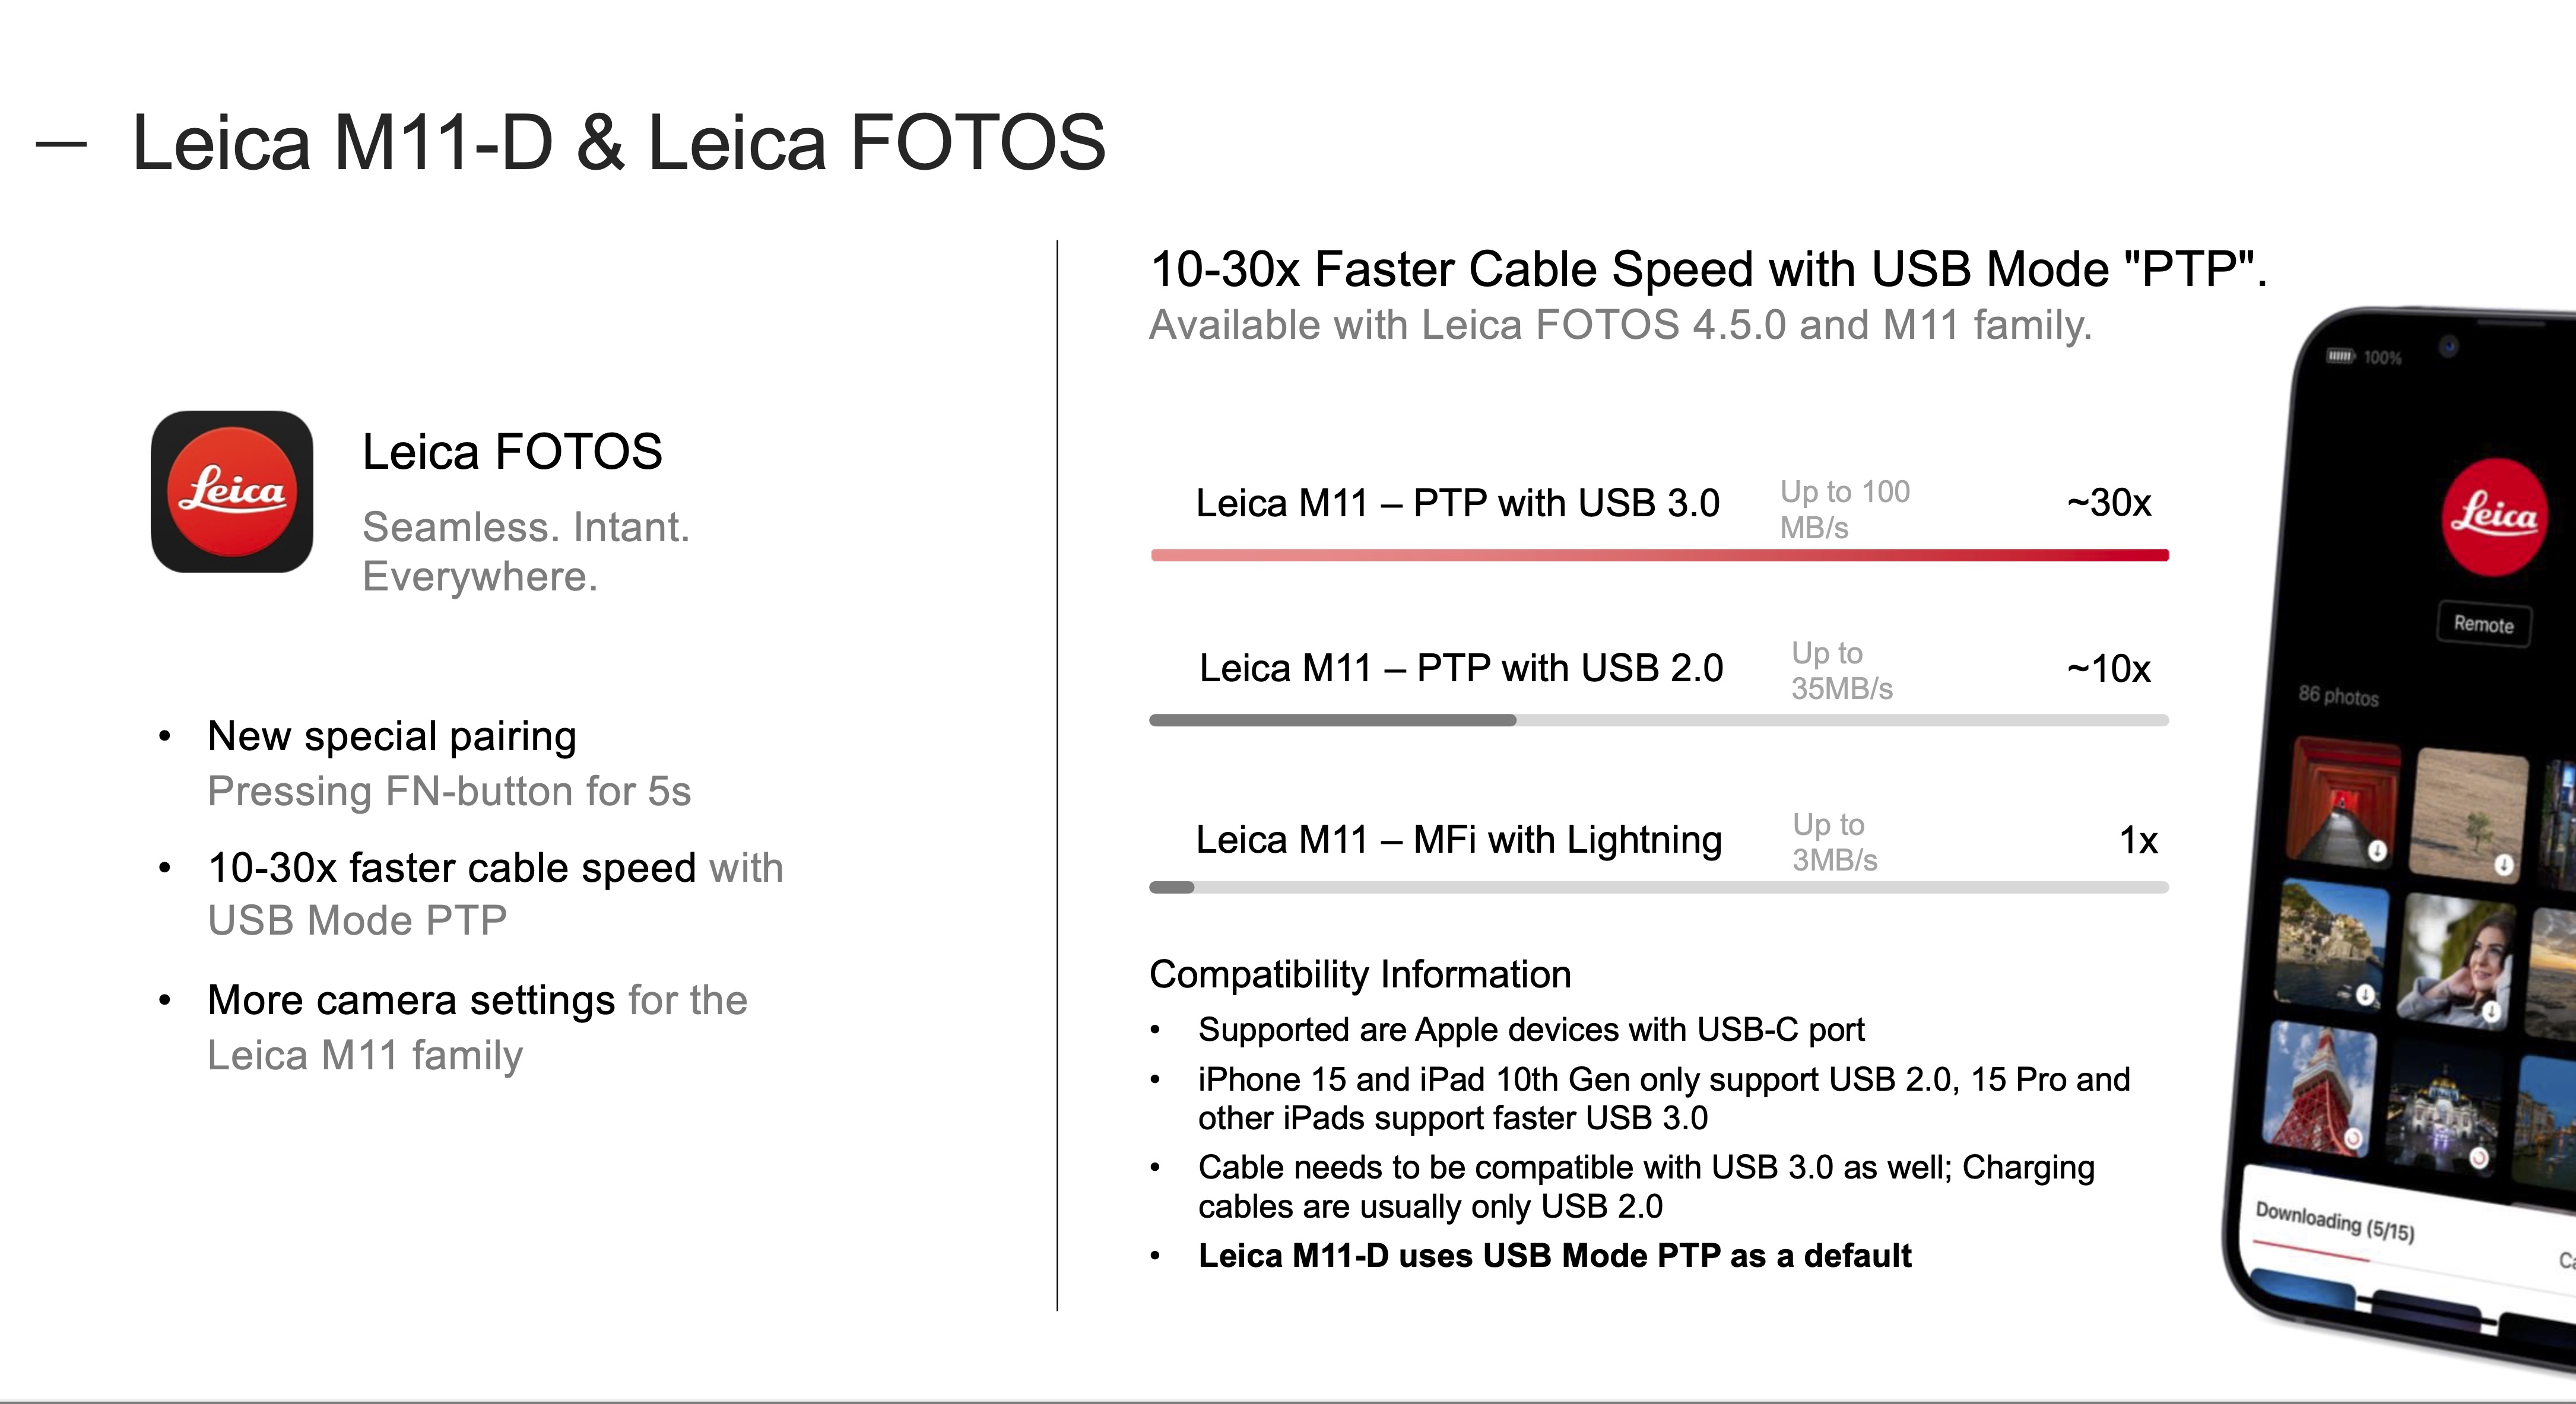This screenshot has height=1404, width=2576.
Task: Click the Leica FOTOS app icon
Action: (232, 491)
